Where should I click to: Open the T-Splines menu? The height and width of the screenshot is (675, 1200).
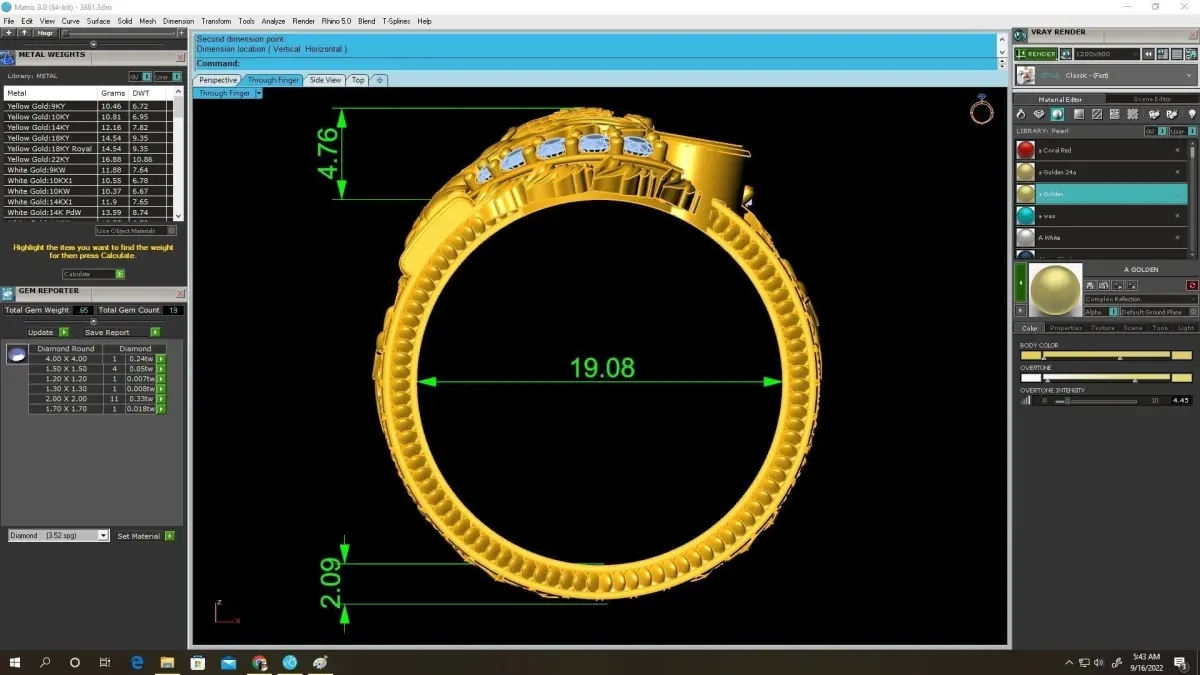click(x=397, y=21)
